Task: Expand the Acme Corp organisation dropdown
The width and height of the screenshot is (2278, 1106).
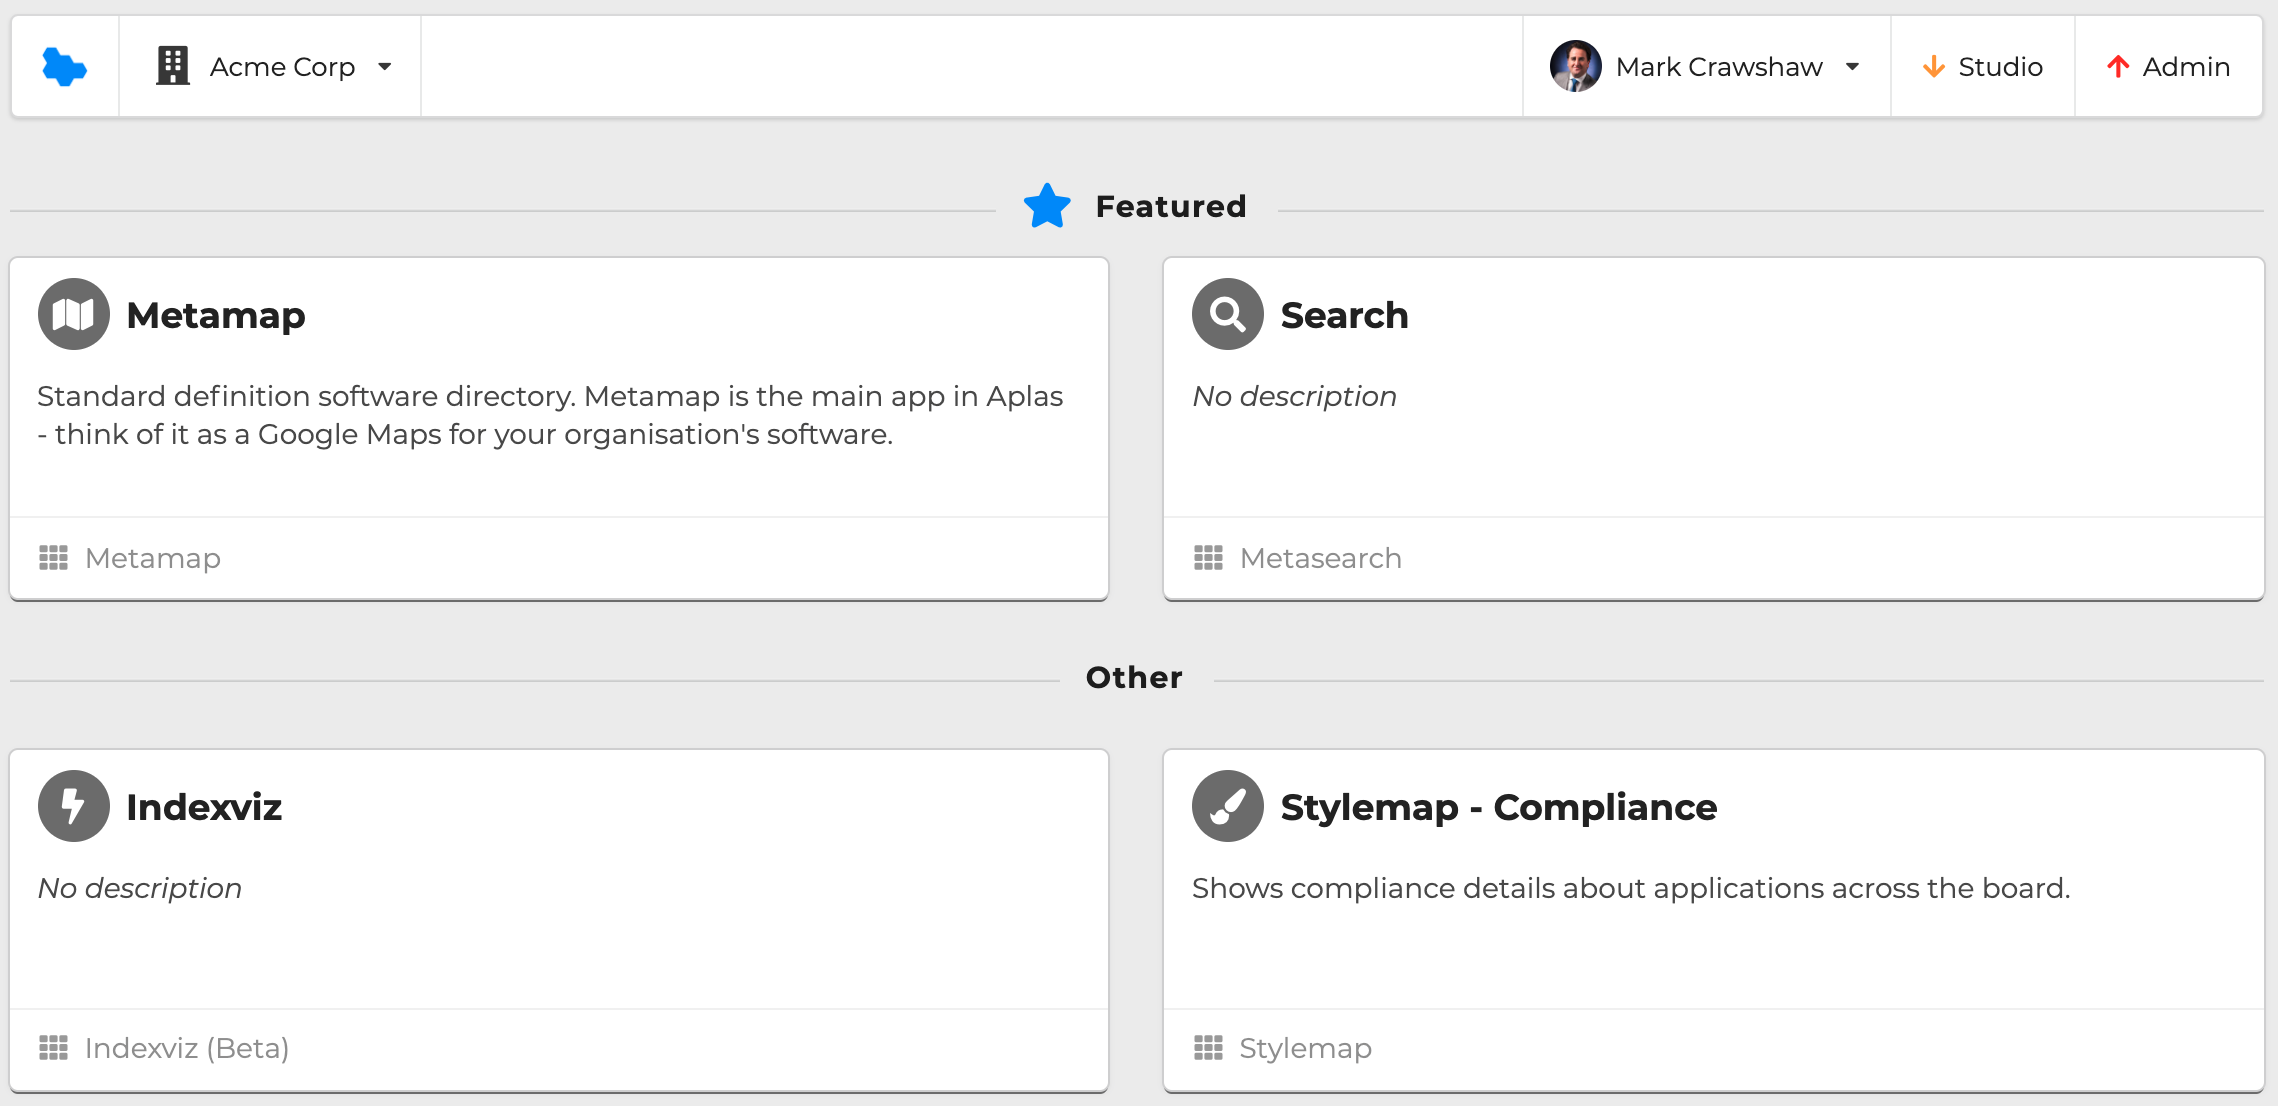Action: (x=385, y=67)
